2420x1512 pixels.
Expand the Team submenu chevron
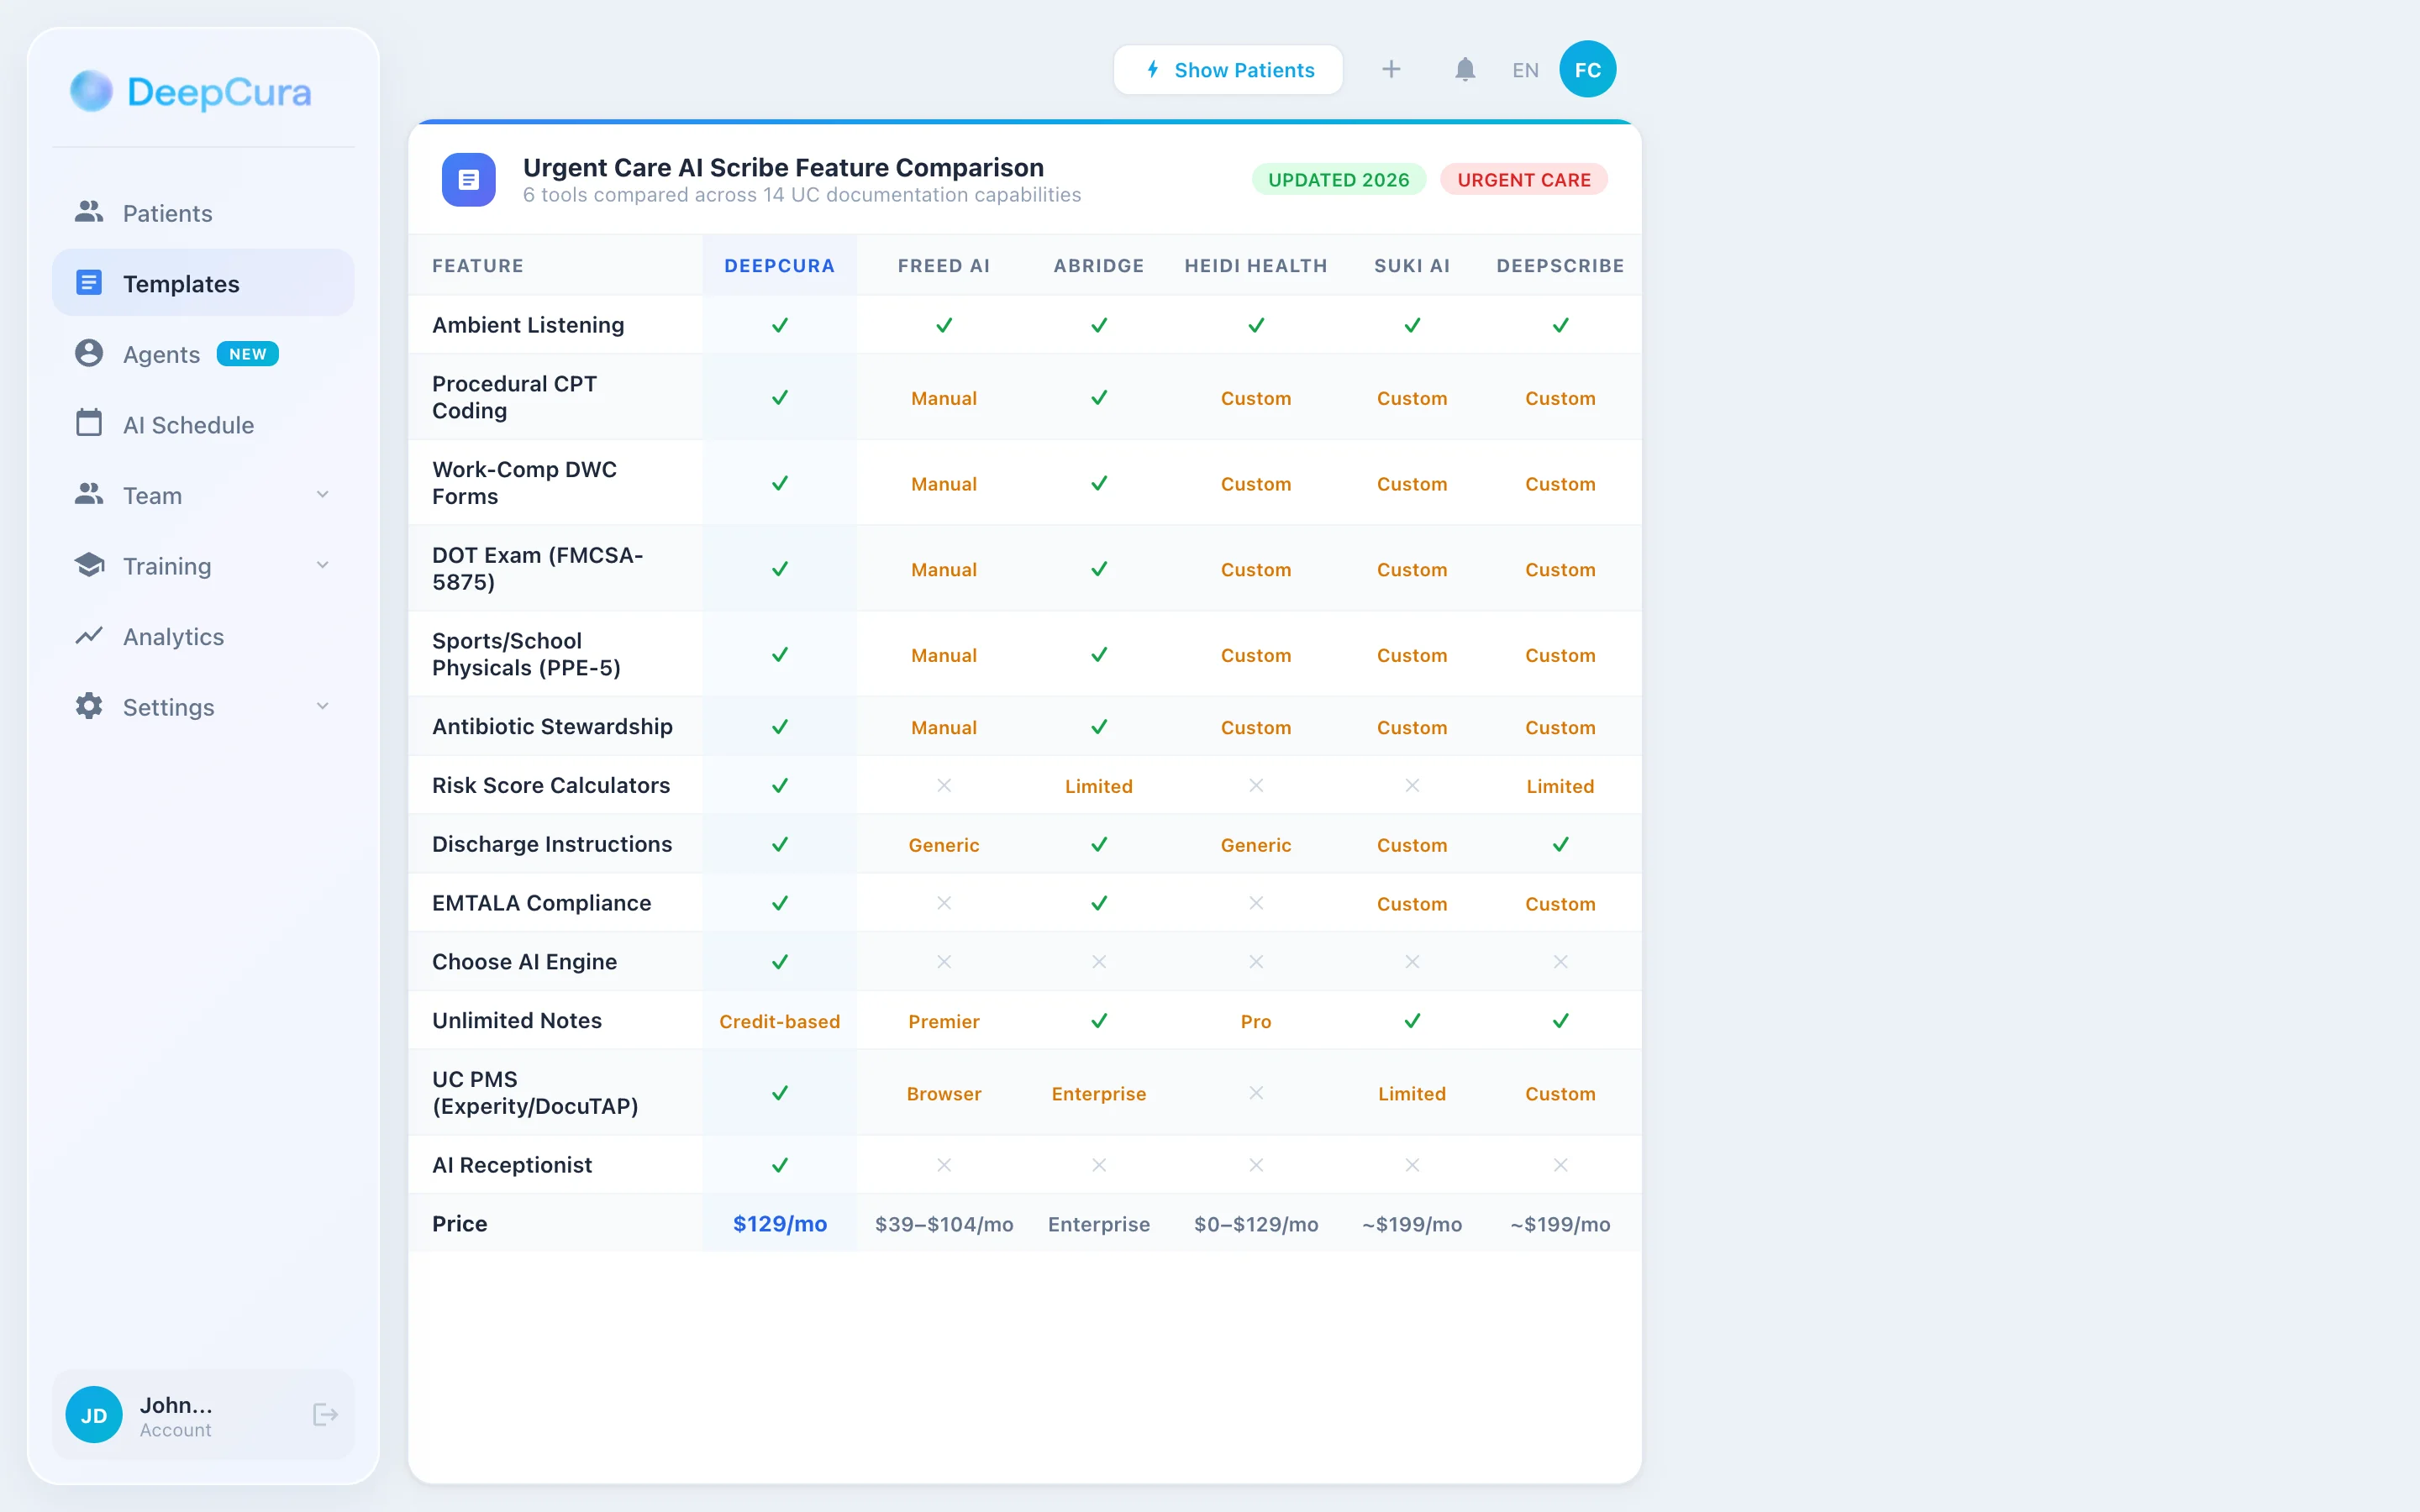coord(322,495)
